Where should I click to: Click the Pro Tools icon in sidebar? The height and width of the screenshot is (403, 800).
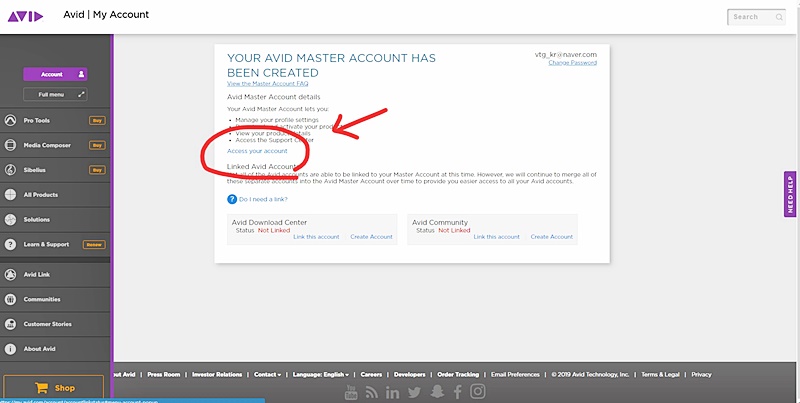[10, 120]
